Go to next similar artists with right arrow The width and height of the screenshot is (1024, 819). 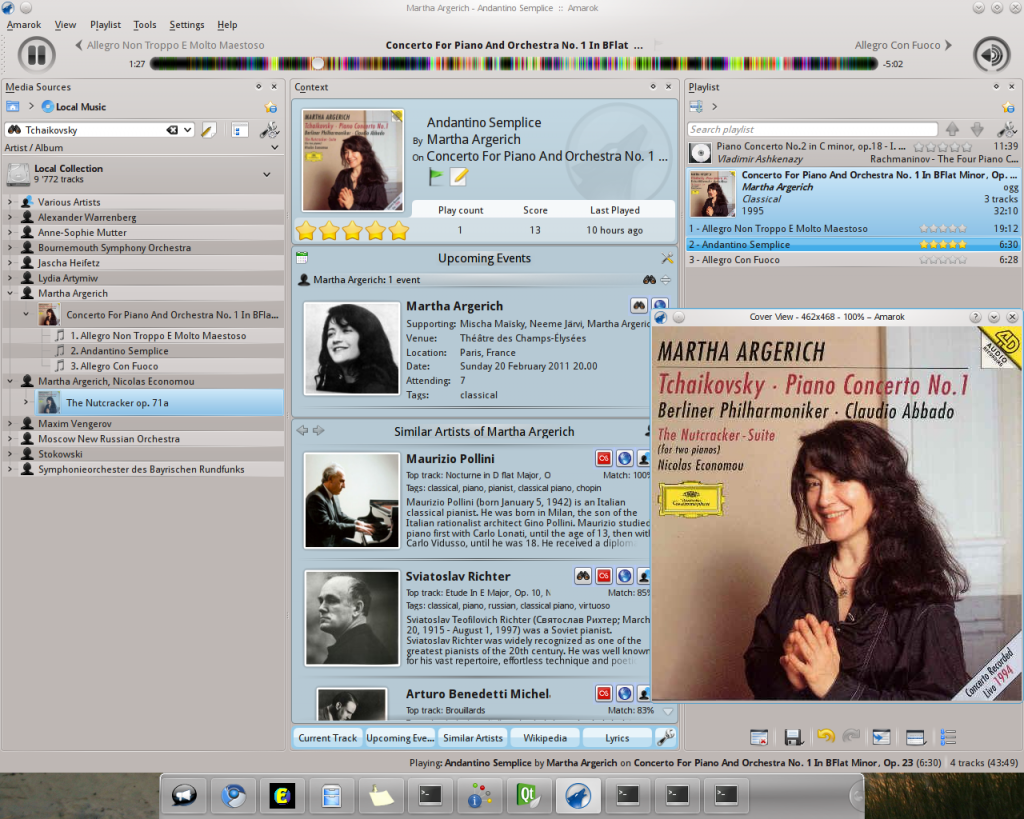coord(318,430)
